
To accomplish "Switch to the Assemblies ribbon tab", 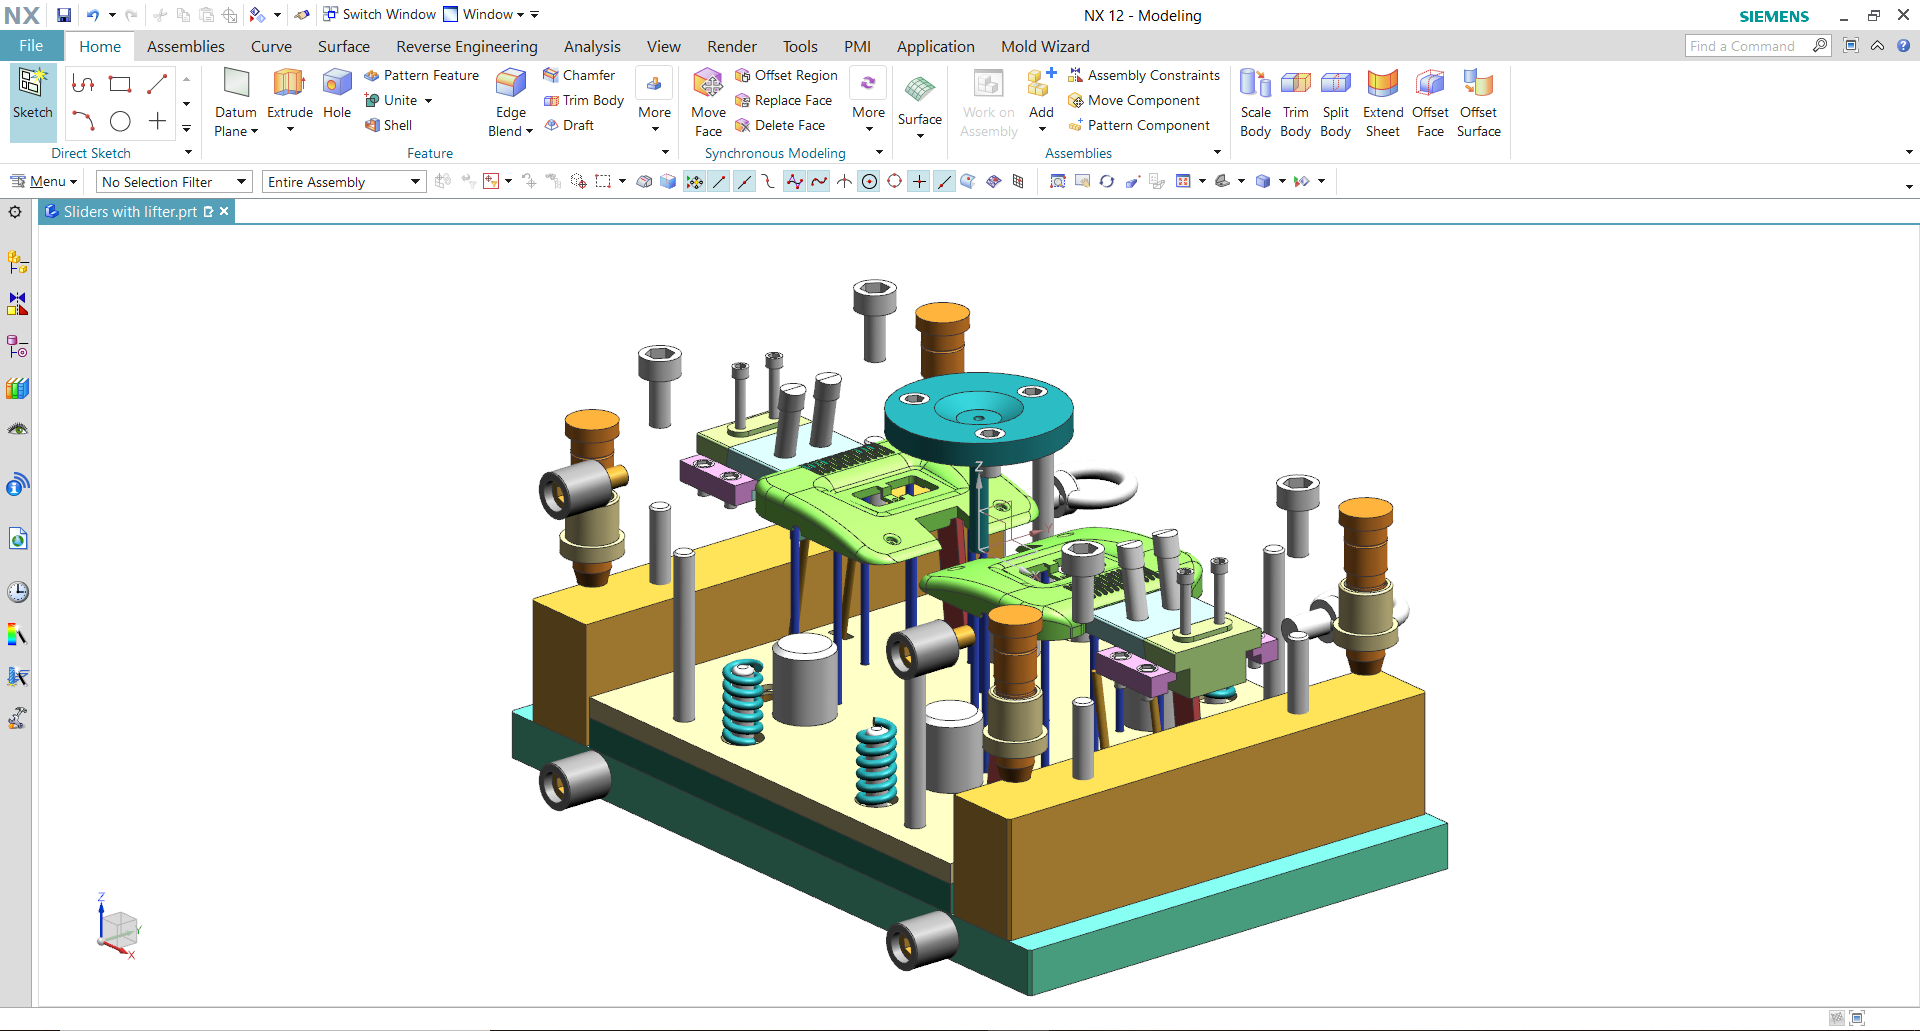I will (186, 46).
